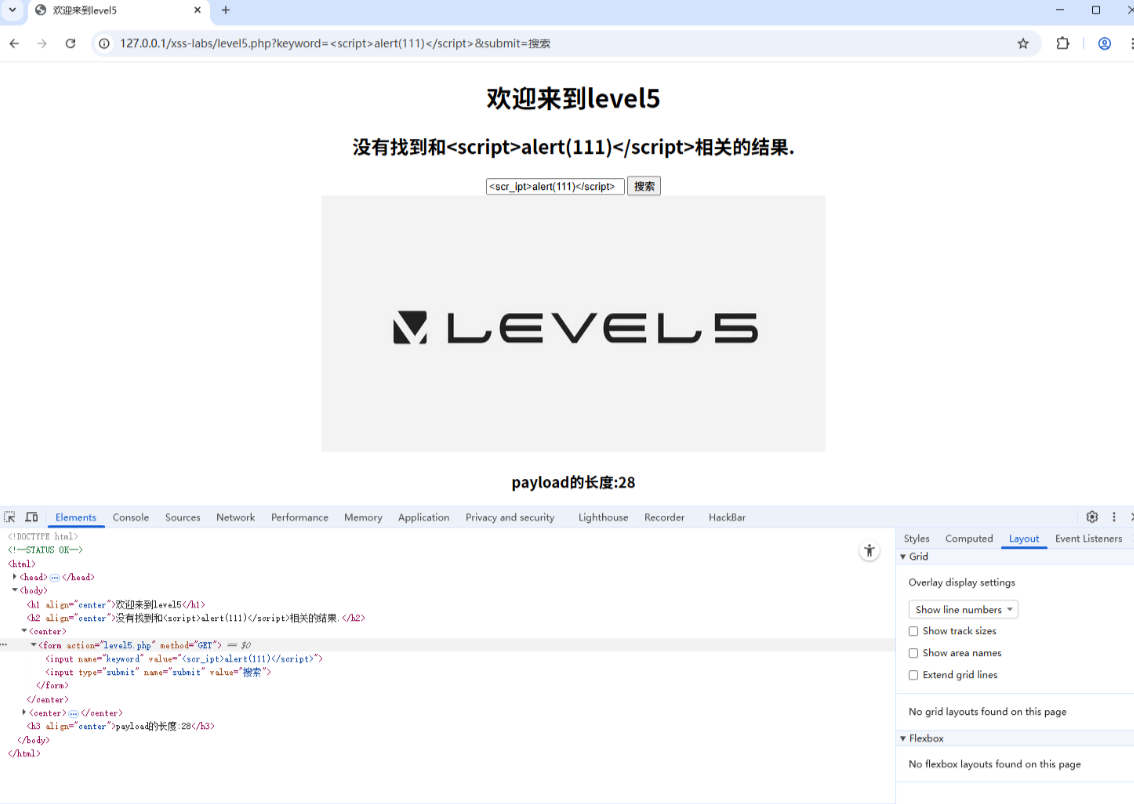Image resolution: width=1134 pixels, height=804 pixels.
Task: Switch to Computed sidebar tab
Action: pos(969,539)
